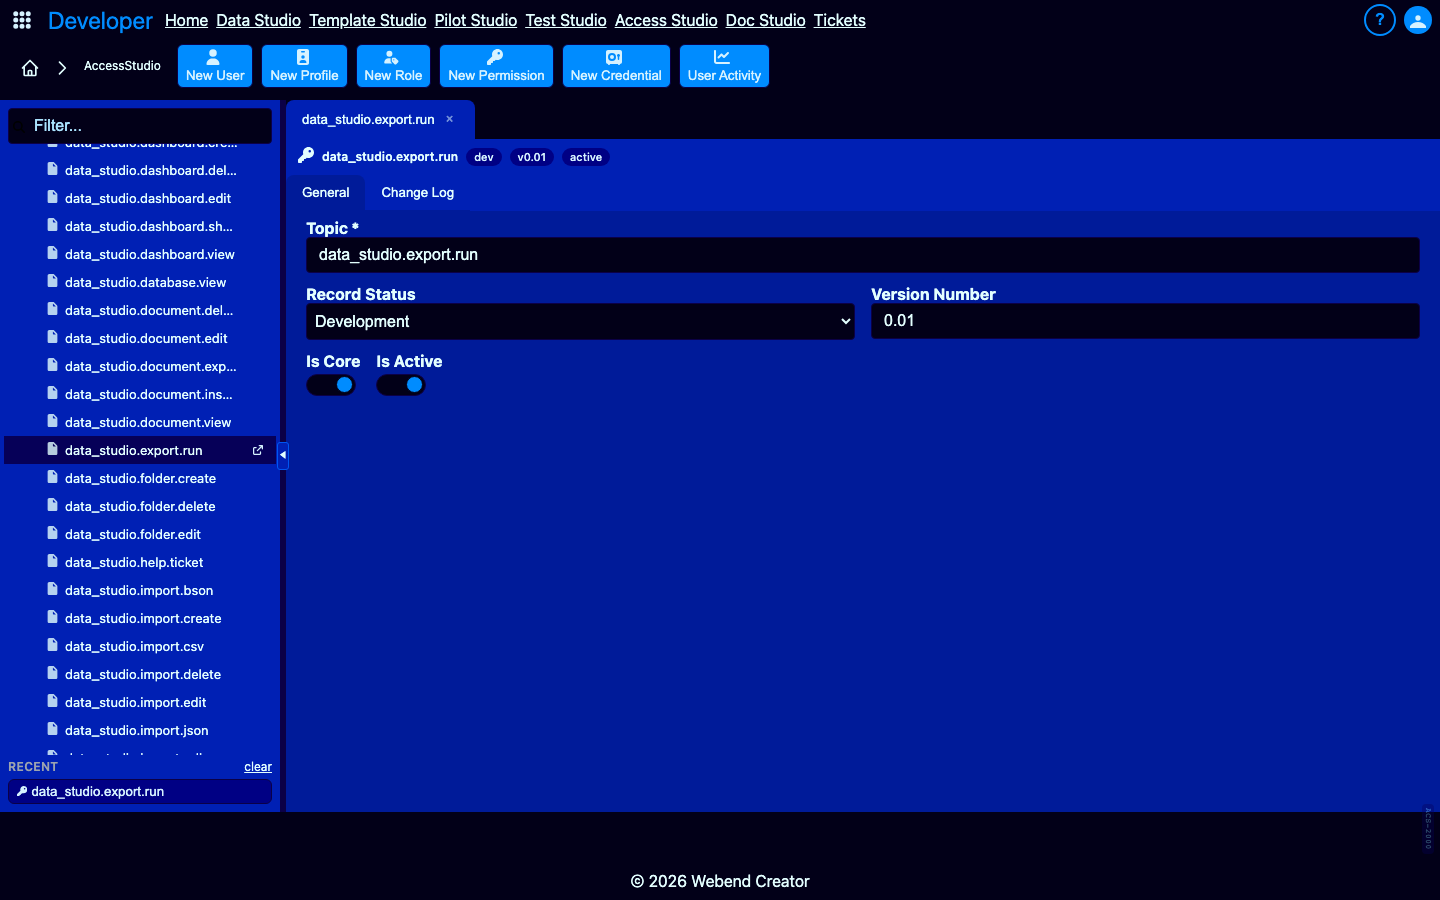Create a New Credential
This screenshot has height=900, width=1440.
point(616,66)
